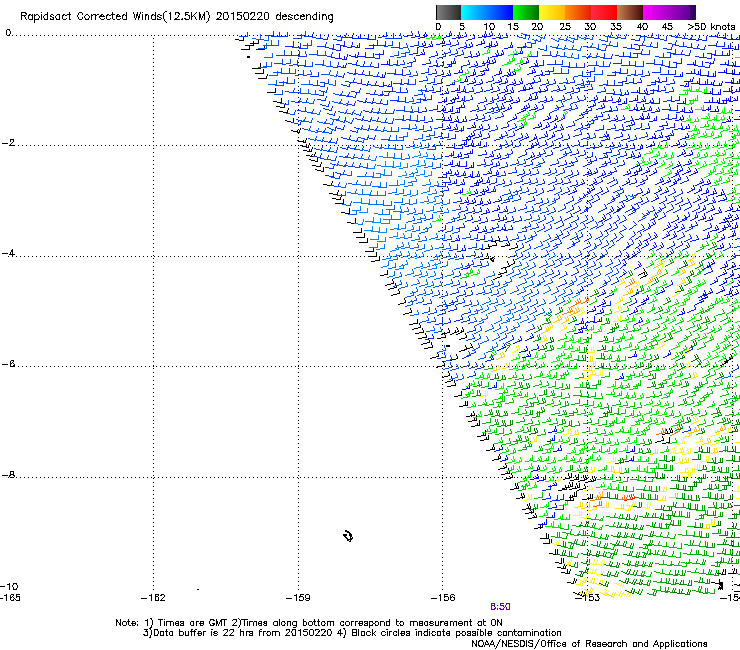Viewport: 740px width, 650px height.
Task: Click the latitude label '-6'
Action: [x=8, y=364]
